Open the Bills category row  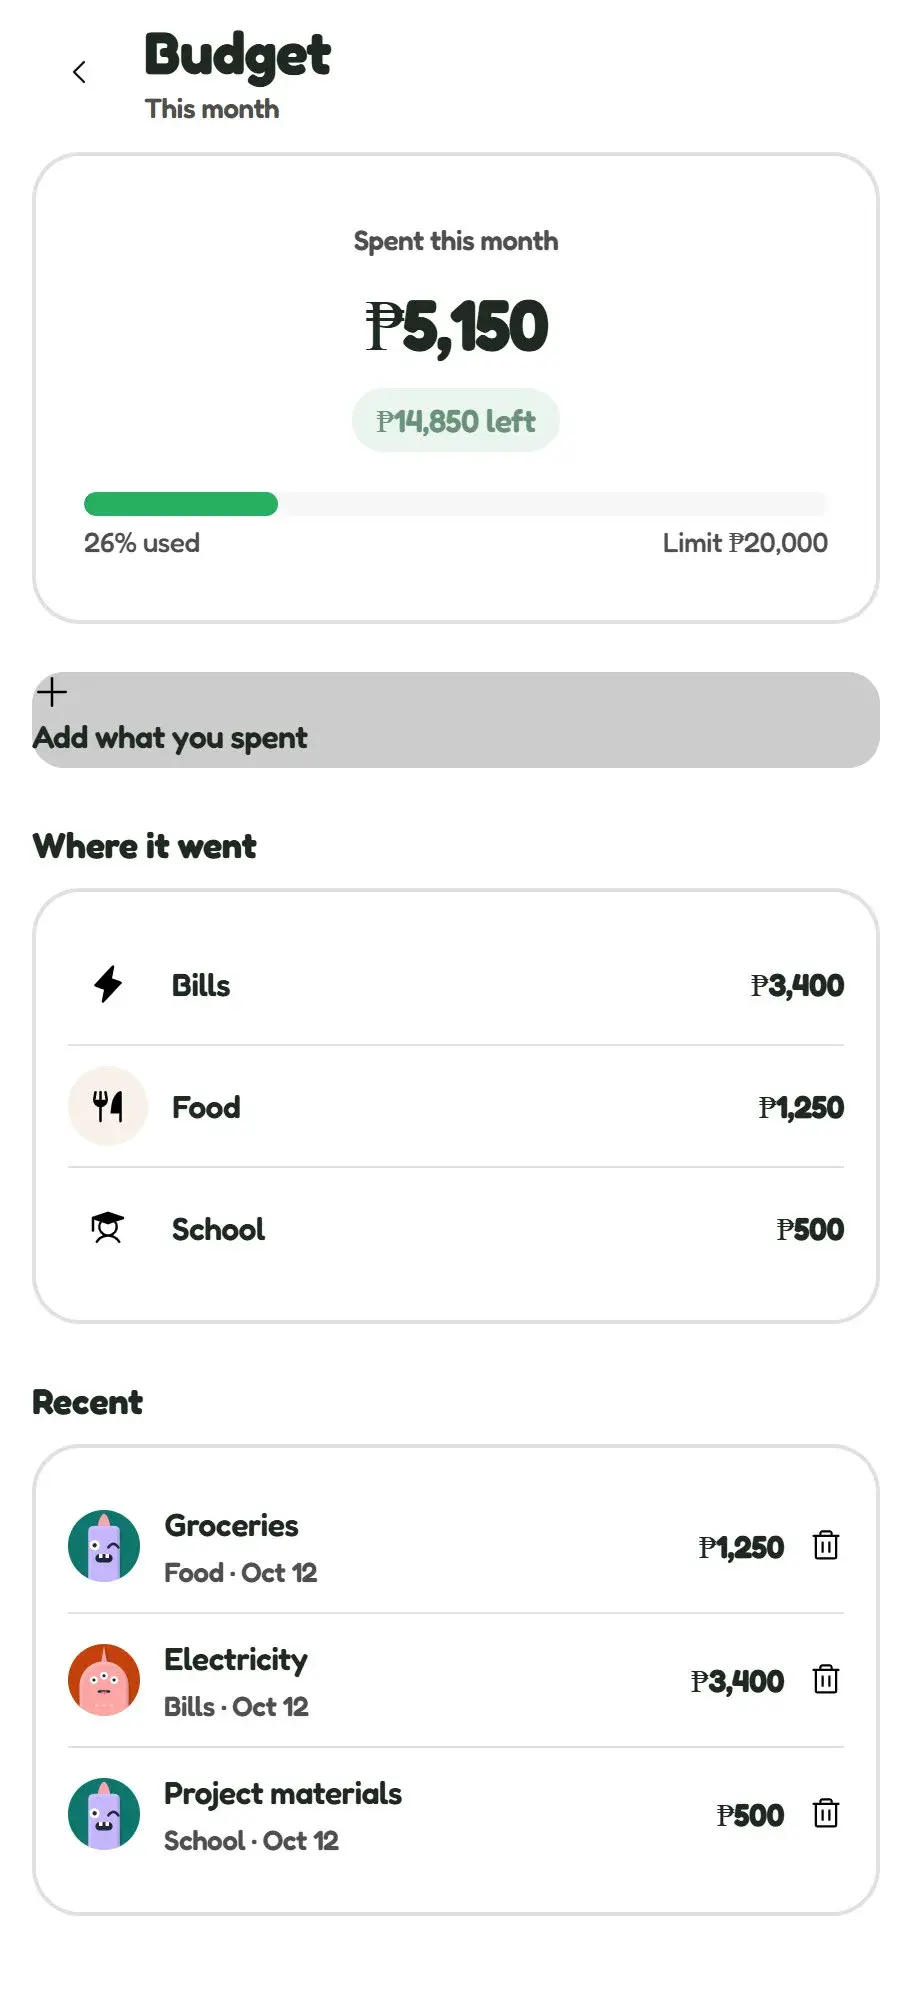tap(456, 985)
